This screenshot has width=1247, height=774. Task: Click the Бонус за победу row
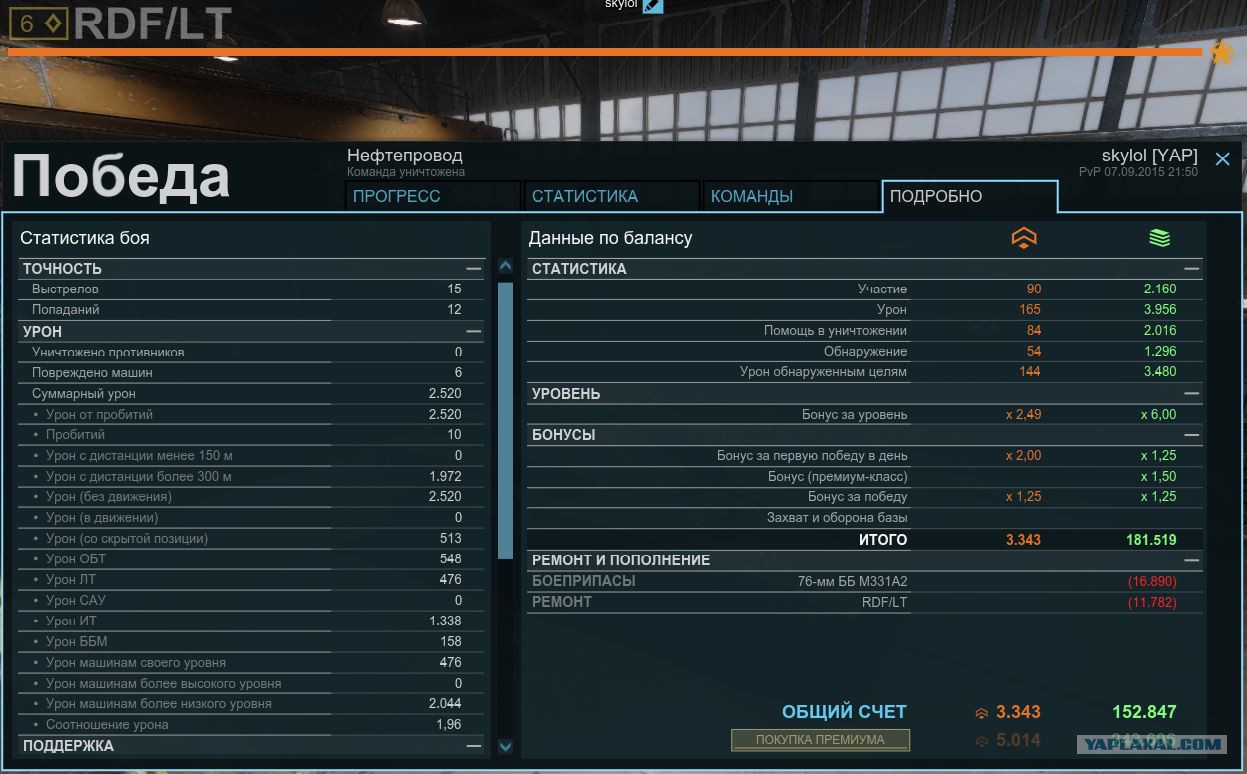(864, 496)
